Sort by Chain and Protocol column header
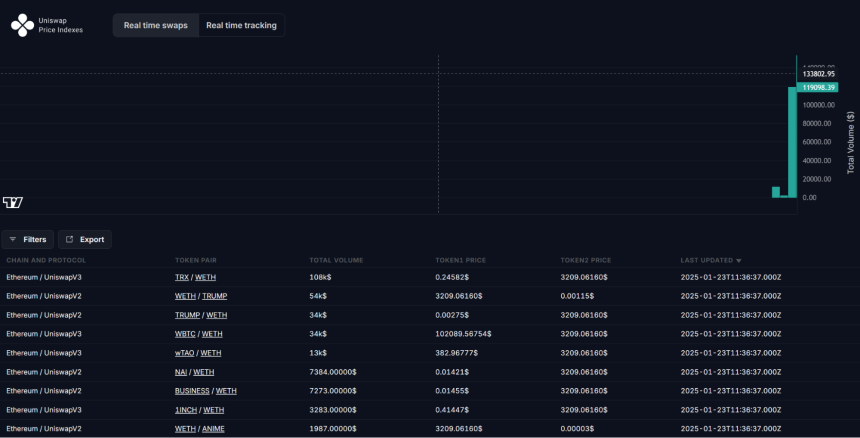 (x=46, y=260)
